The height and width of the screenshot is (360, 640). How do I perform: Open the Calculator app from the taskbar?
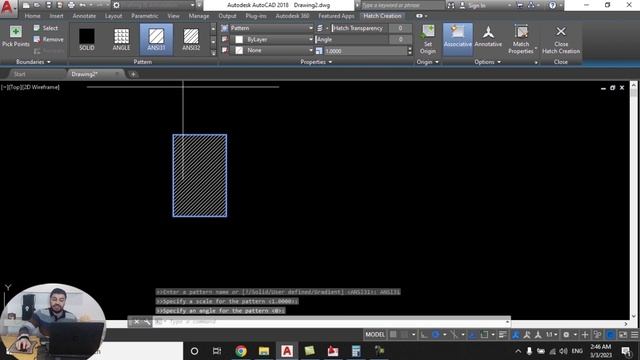pos(356,351)
